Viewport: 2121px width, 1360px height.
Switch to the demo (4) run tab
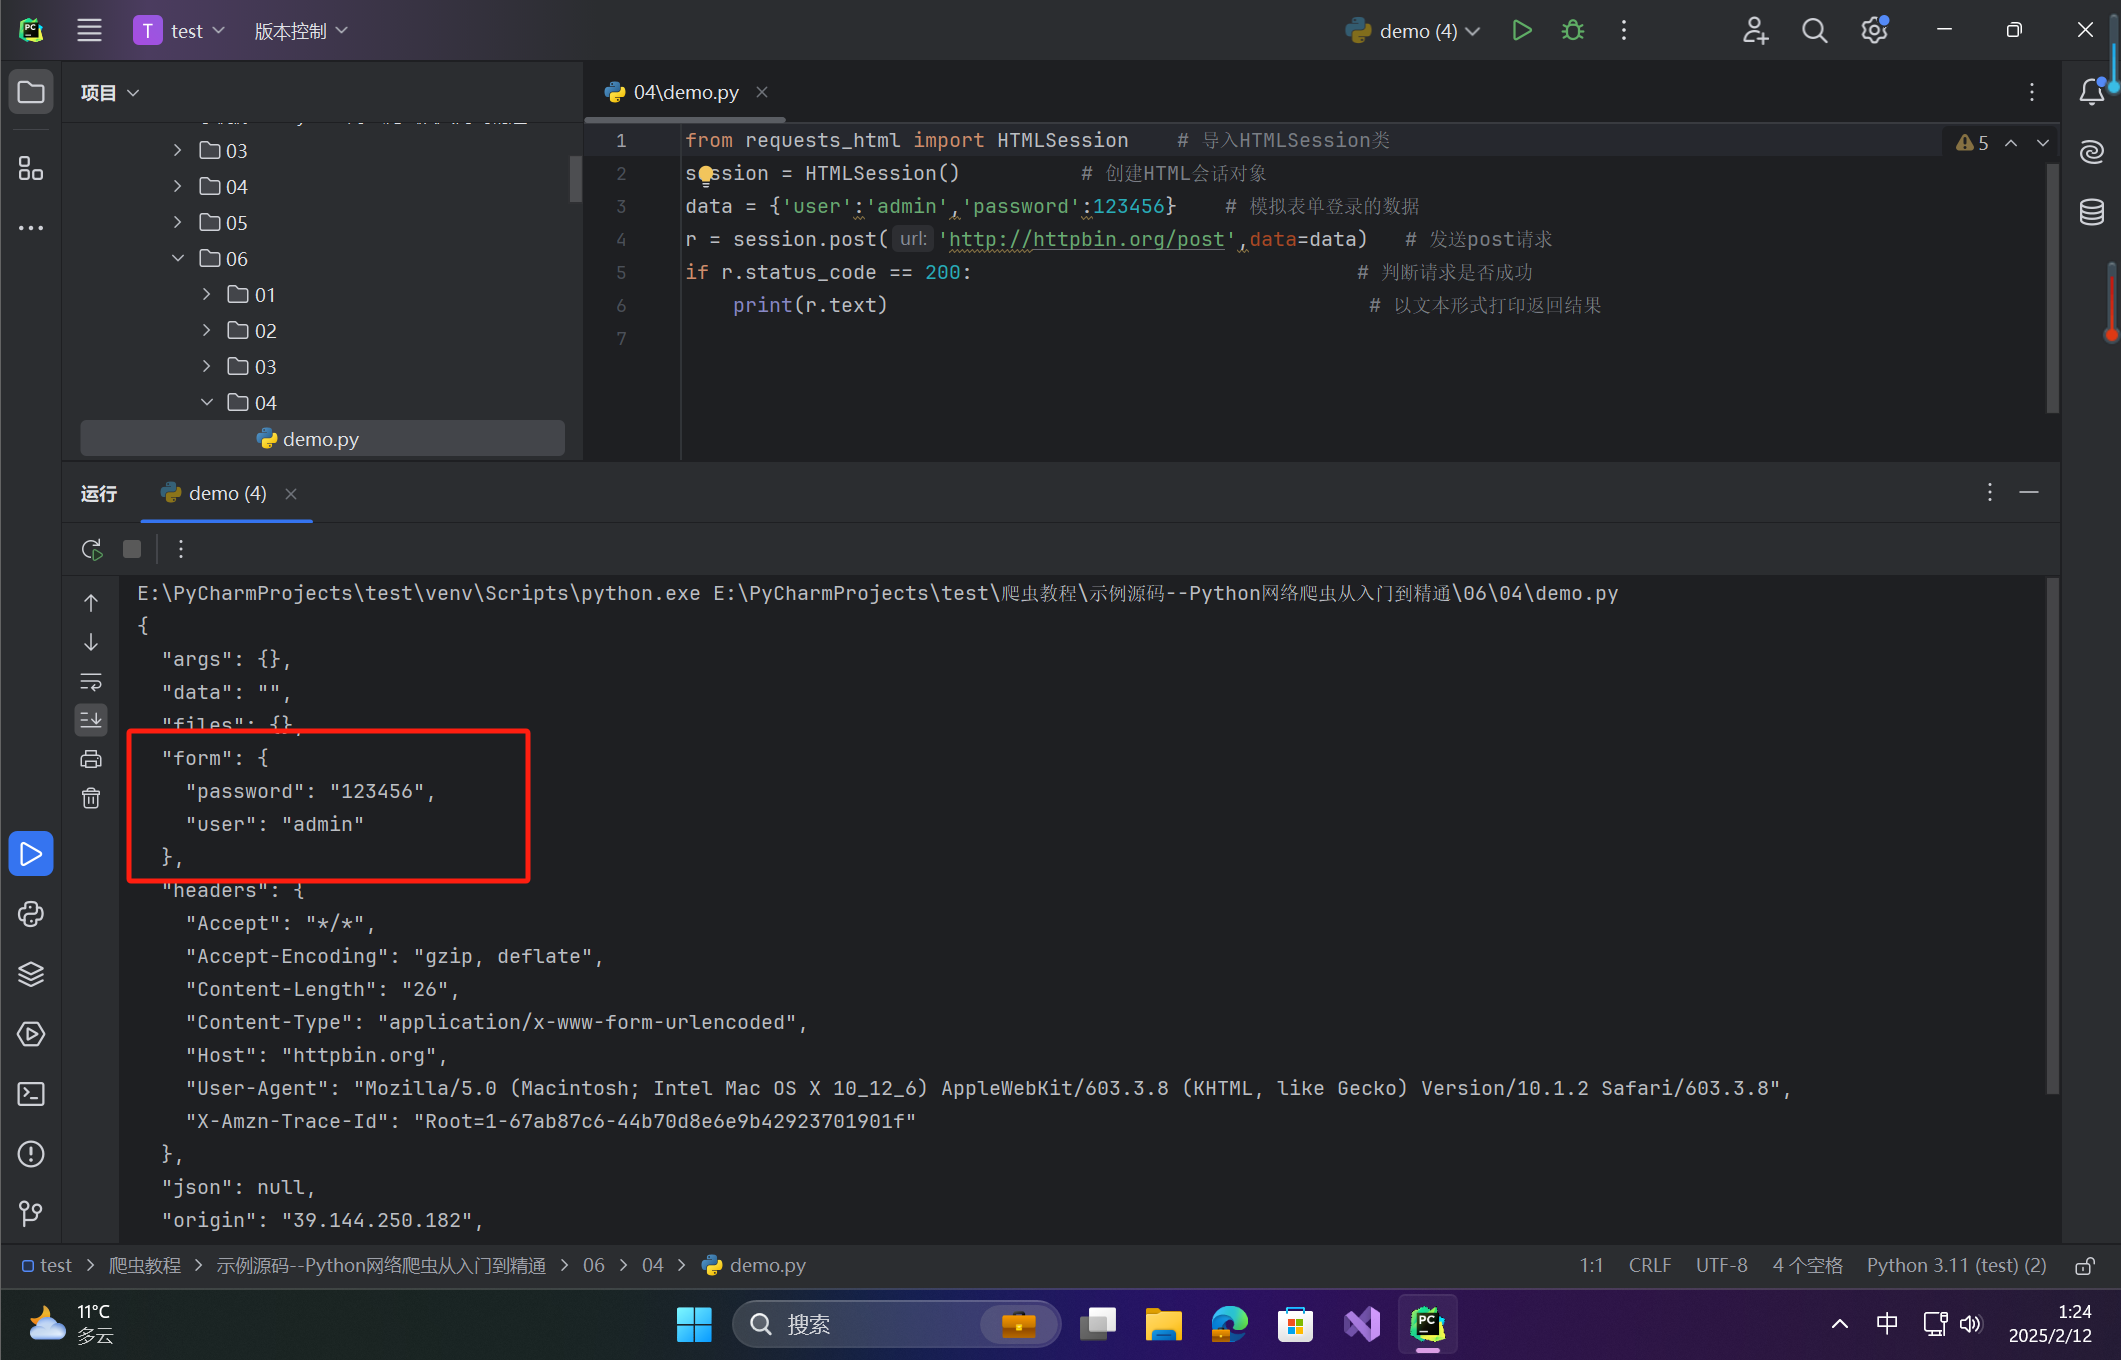[x=225, y=493]
